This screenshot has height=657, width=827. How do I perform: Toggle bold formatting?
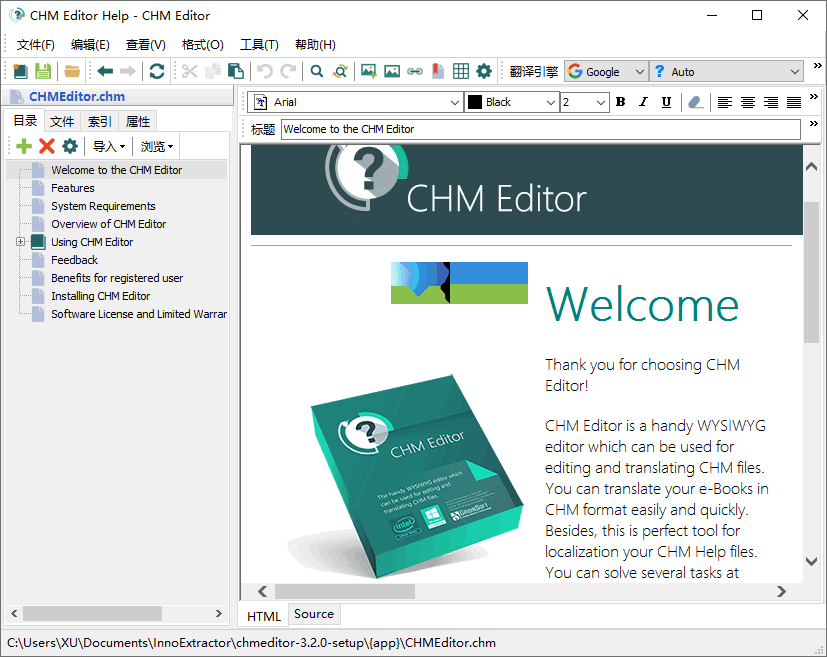tap(621, 102)
